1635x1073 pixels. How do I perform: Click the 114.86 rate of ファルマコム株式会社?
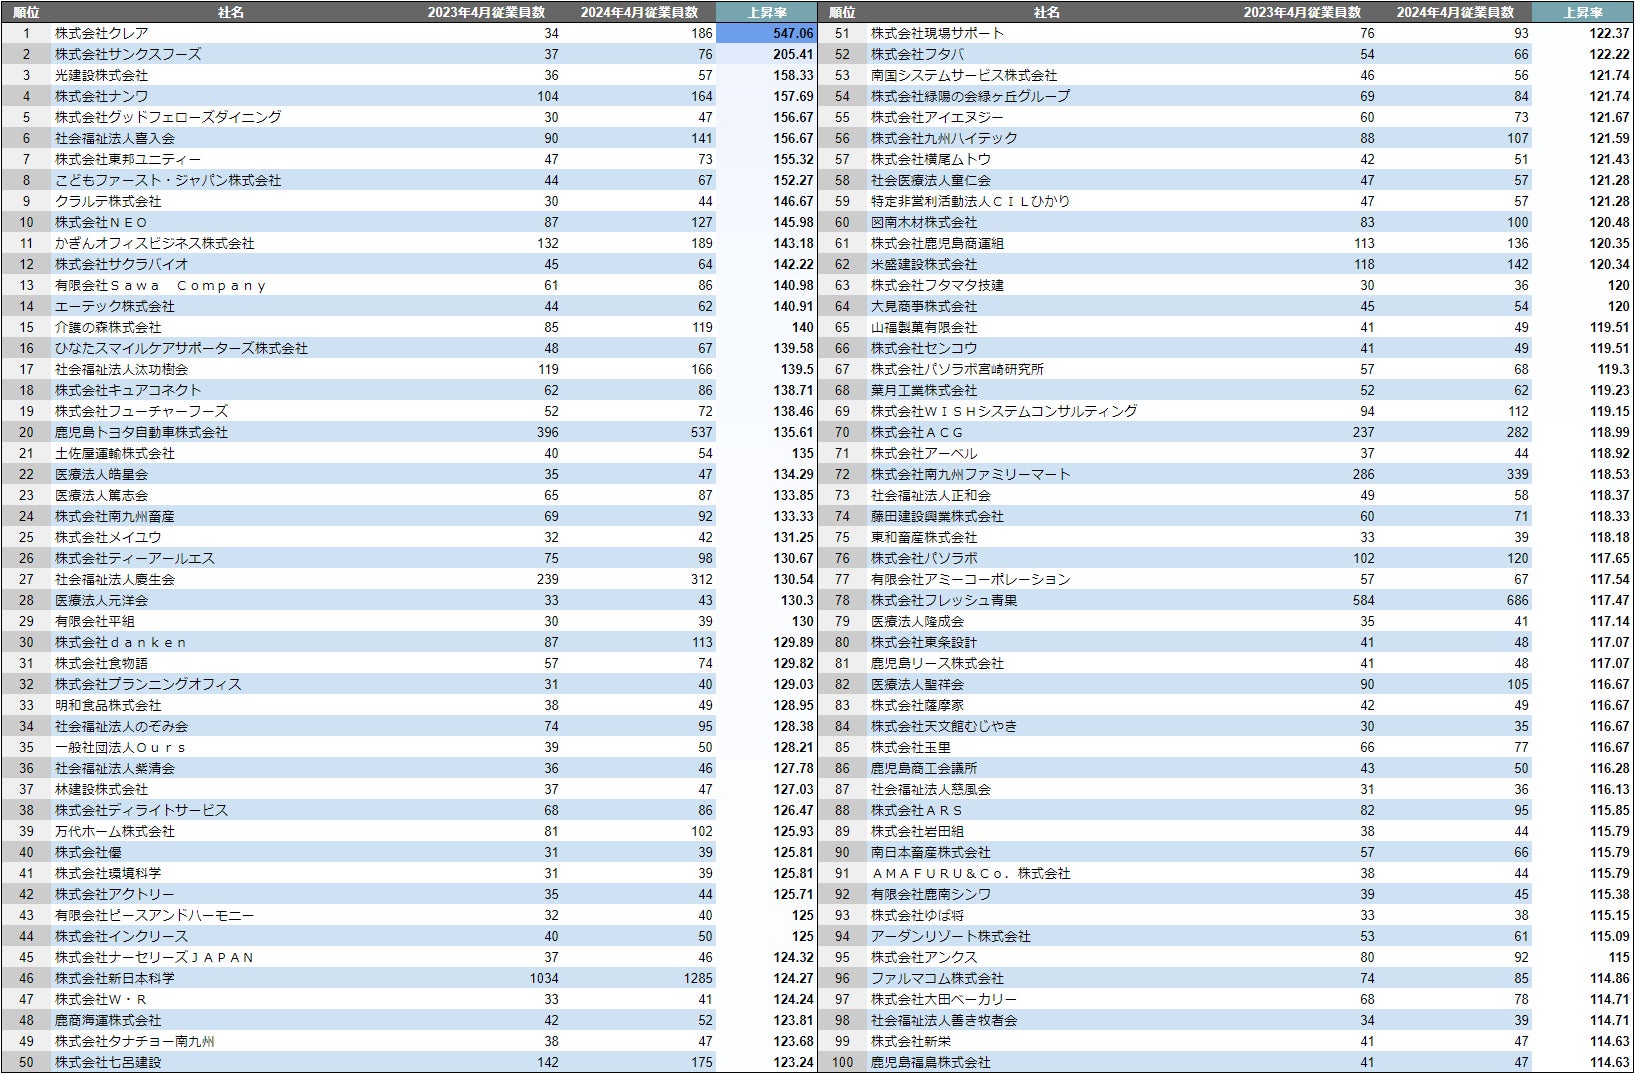coord(1609,978)
